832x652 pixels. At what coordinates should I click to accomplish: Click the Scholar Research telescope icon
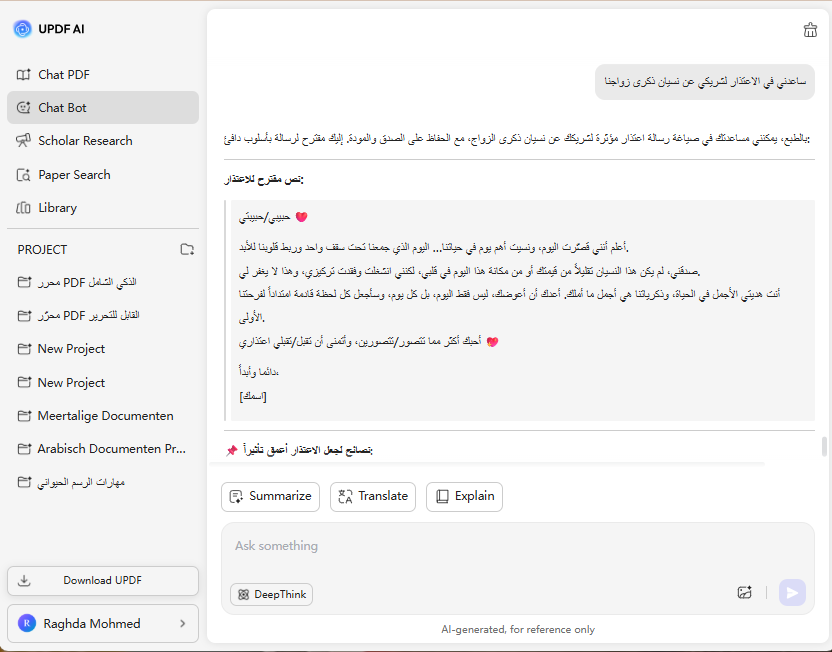23,141
